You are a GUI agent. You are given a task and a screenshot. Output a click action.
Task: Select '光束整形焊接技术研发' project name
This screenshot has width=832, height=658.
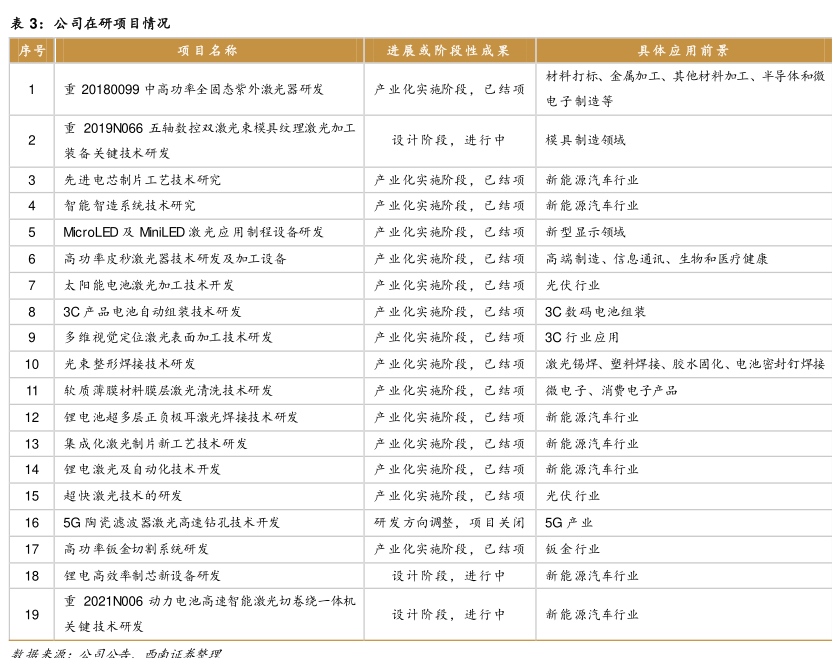click(x=129, y=363)
